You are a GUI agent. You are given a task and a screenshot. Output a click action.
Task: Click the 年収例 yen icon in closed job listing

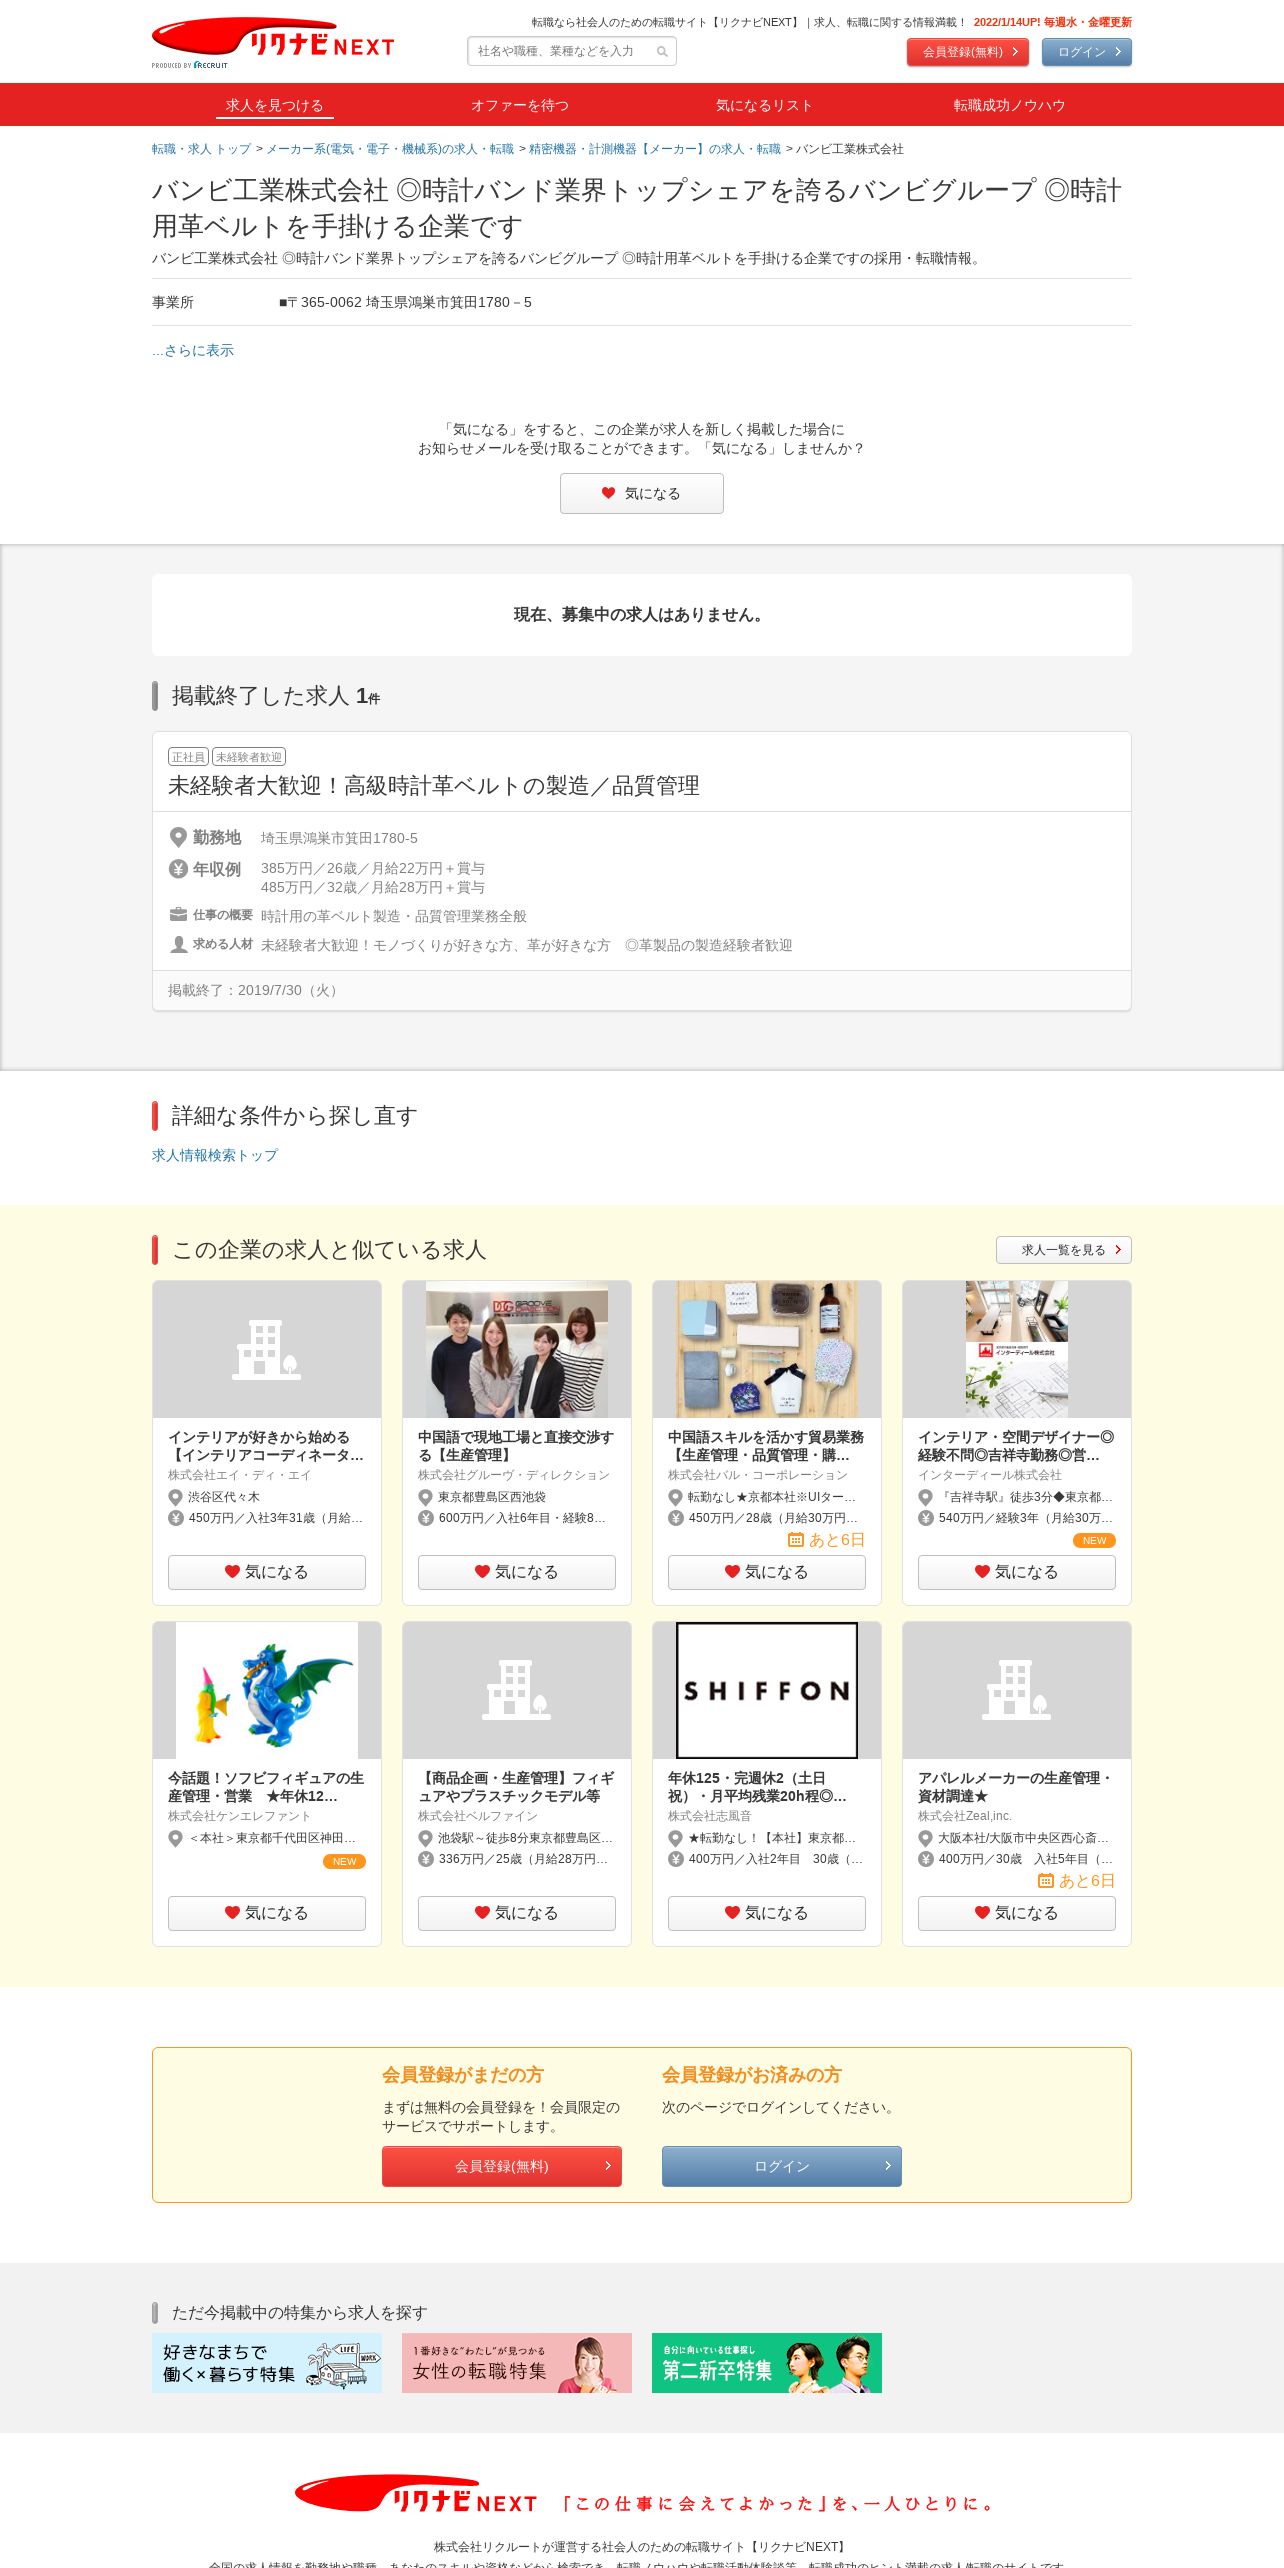point(178,869)
